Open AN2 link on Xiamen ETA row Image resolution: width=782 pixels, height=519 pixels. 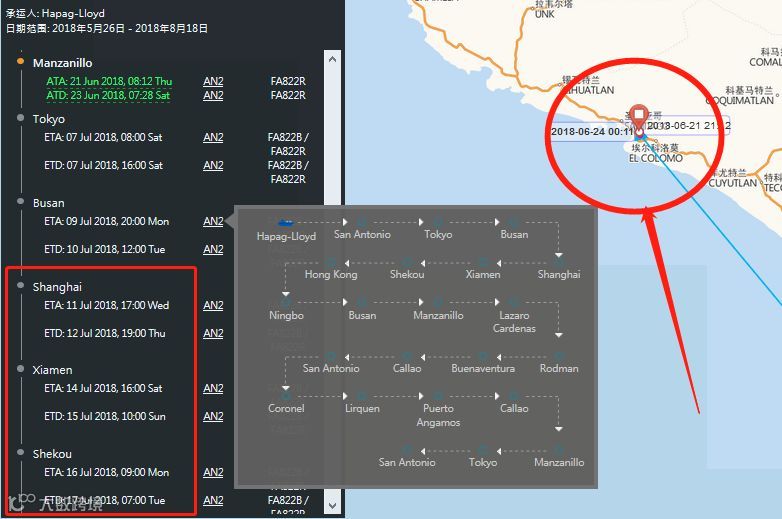pos(213,388)
